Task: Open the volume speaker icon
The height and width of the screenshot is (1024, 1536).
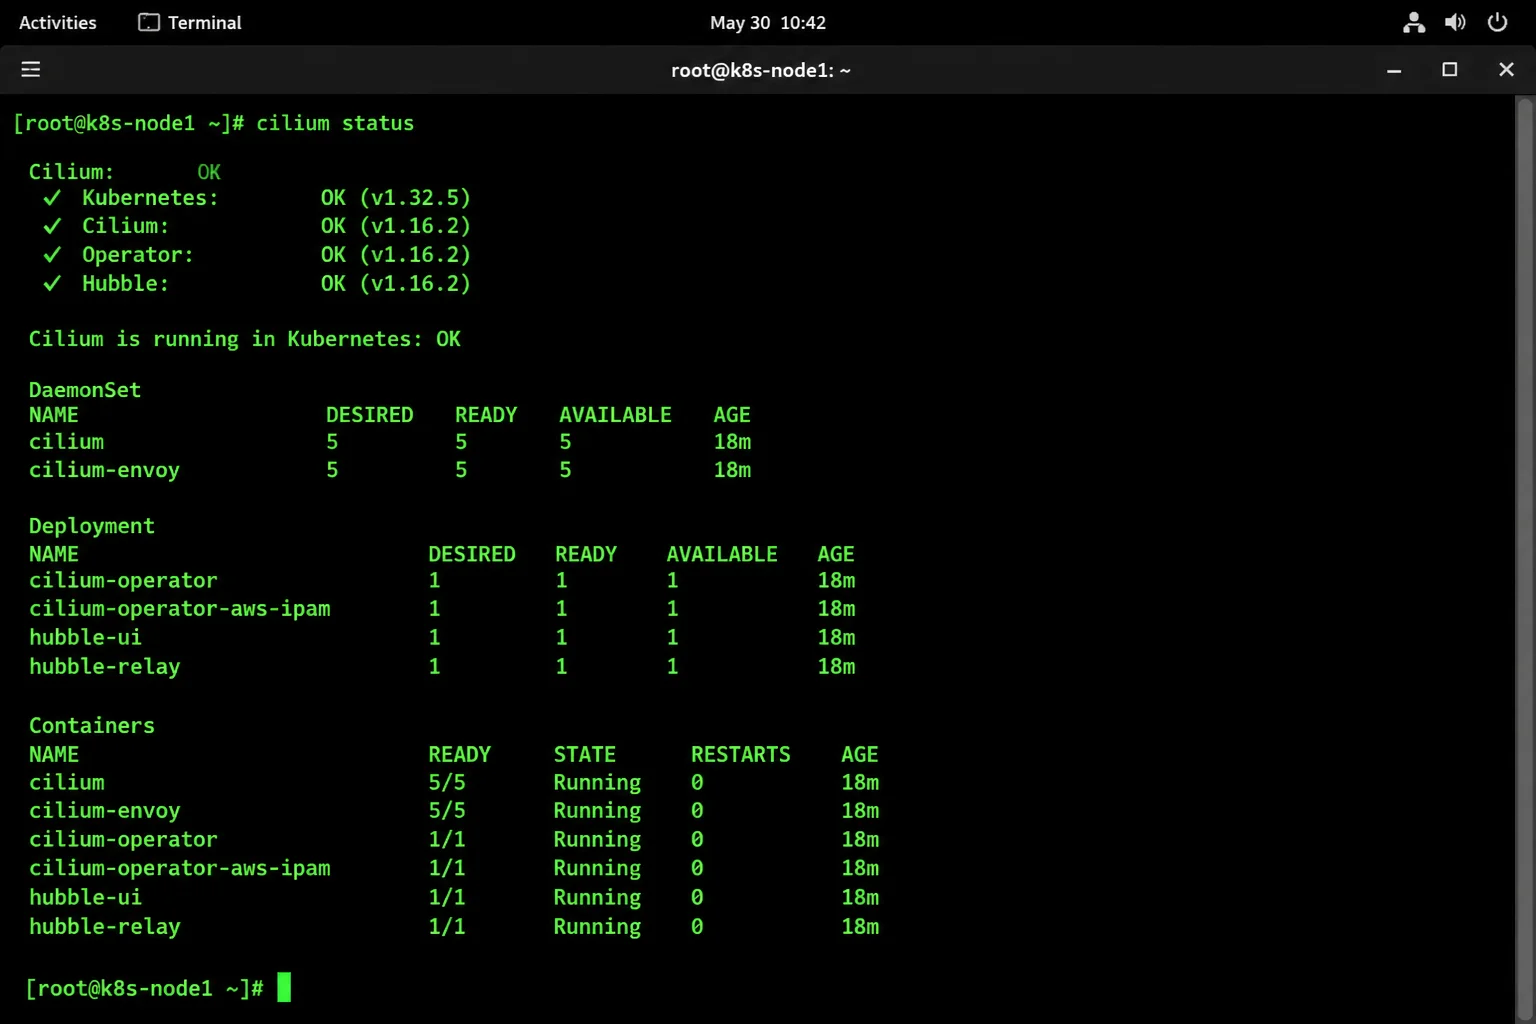Action: (1455, 22)
